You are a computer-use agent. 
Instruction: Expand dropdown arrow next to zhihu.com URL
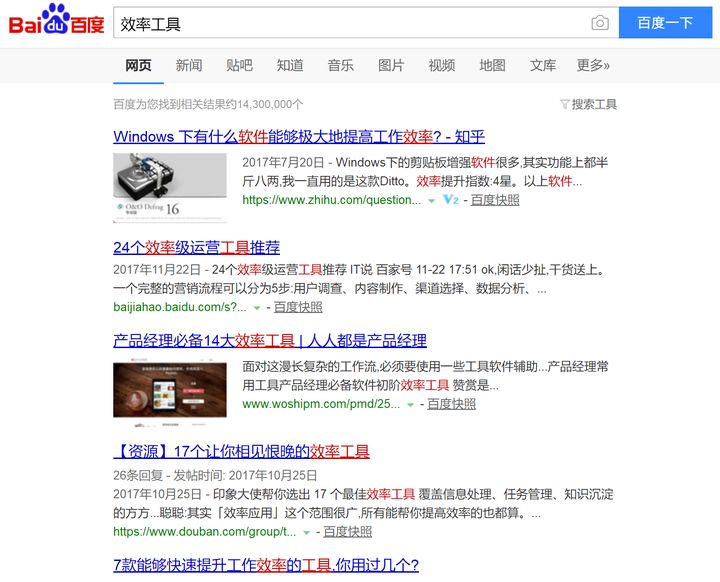tap(431, 201)
